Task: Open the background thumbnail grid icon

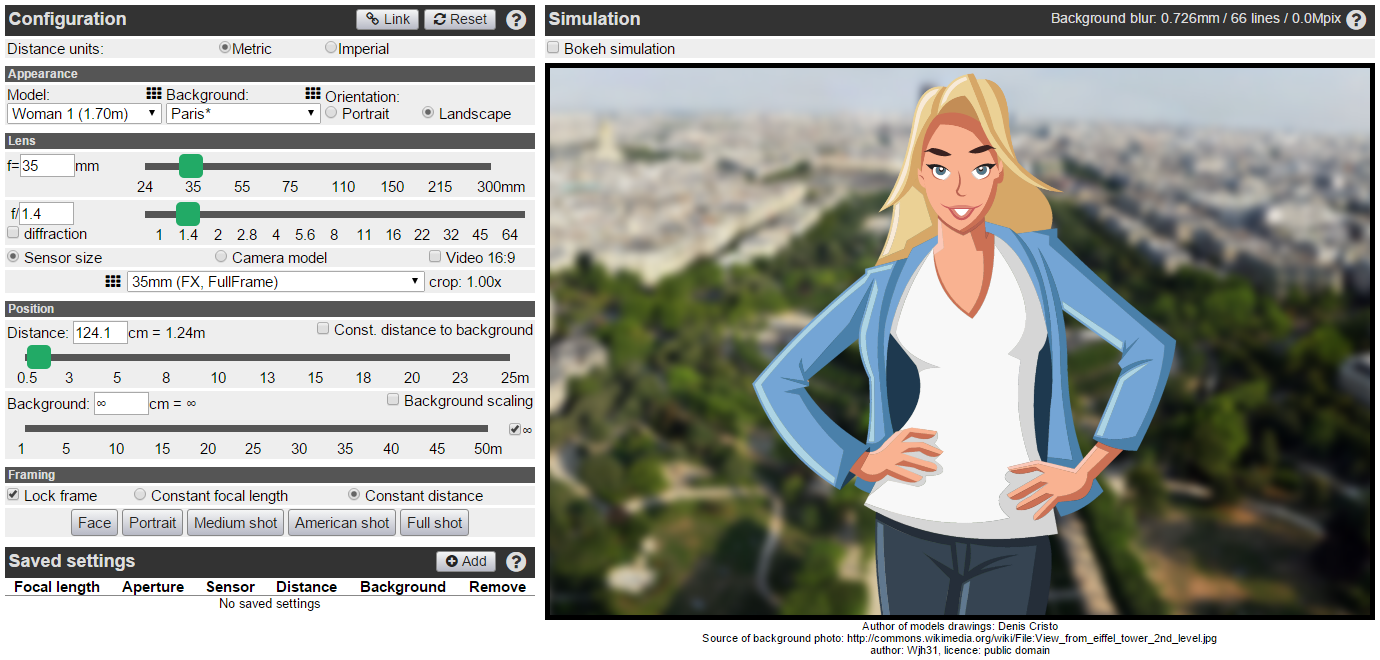Action: pos(313,93)
